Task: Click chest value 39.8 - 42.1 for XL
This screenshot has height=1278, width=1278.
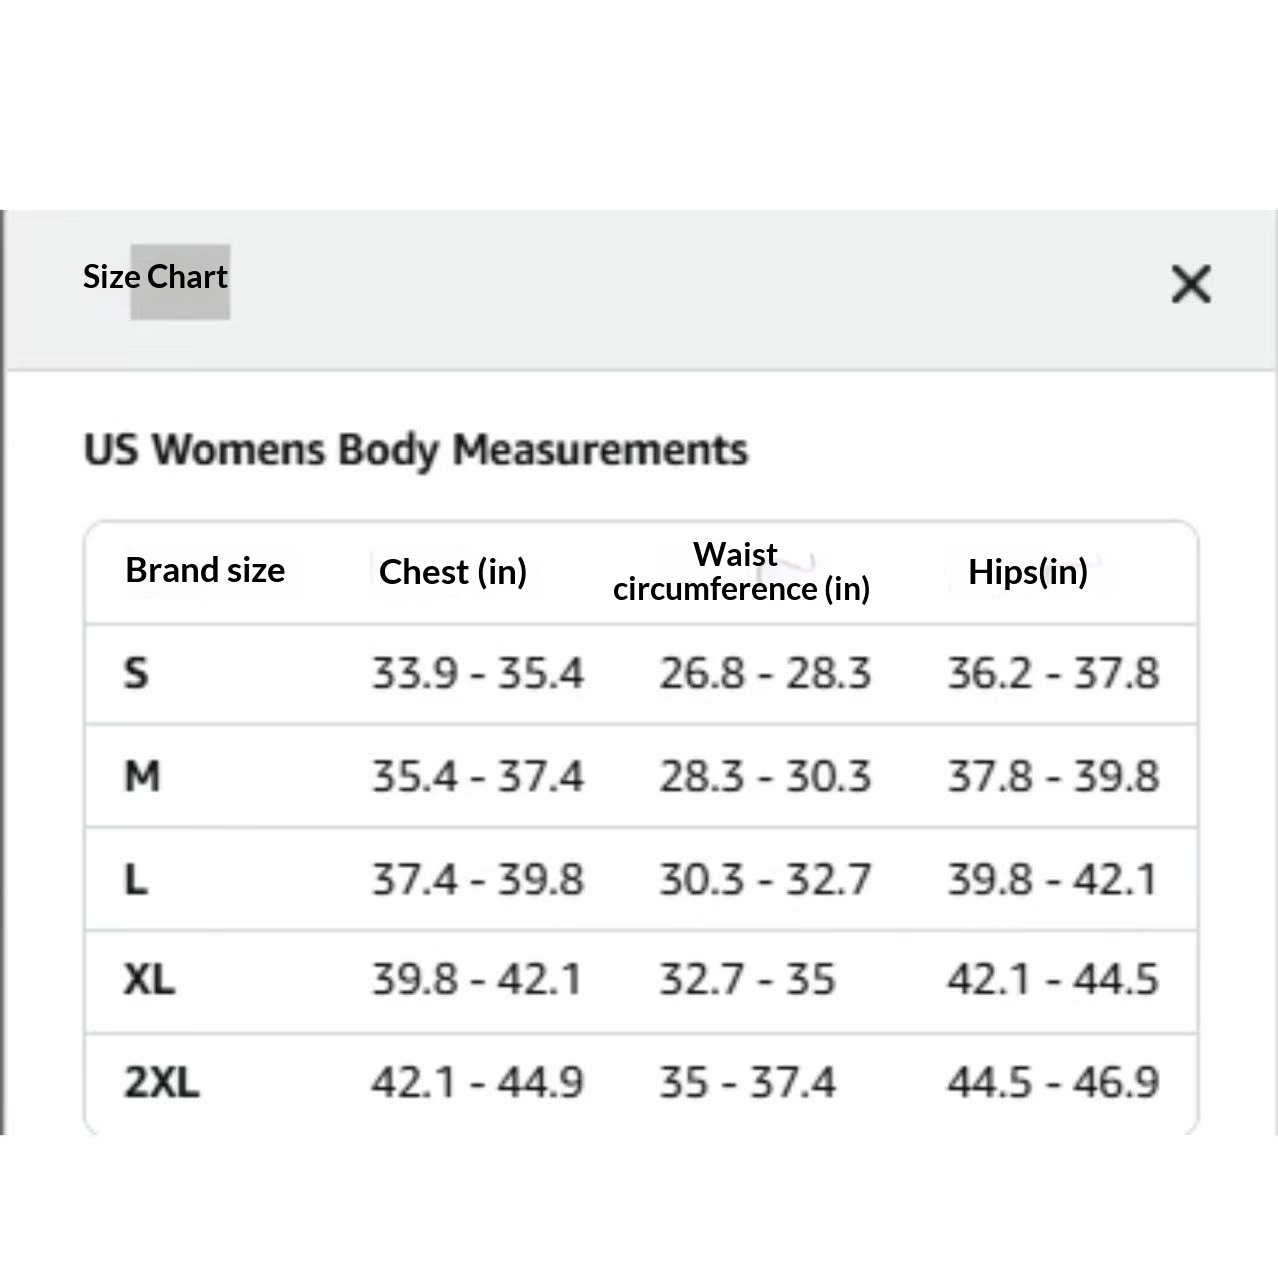Action: pyautogui.click(x=476, y=979)
